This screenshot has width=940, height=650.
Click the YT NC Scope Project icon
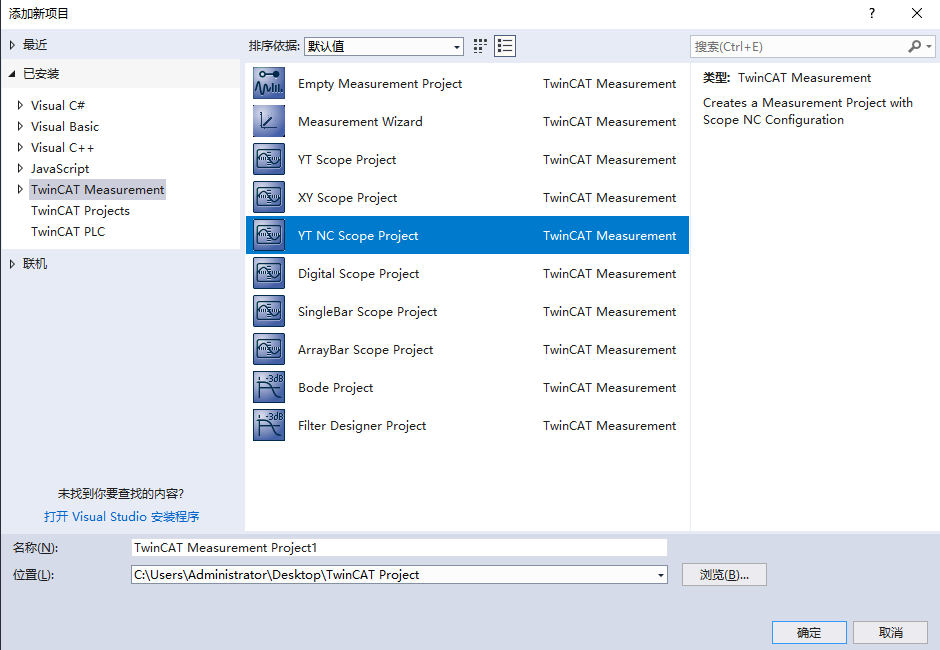tap(269, 235)
